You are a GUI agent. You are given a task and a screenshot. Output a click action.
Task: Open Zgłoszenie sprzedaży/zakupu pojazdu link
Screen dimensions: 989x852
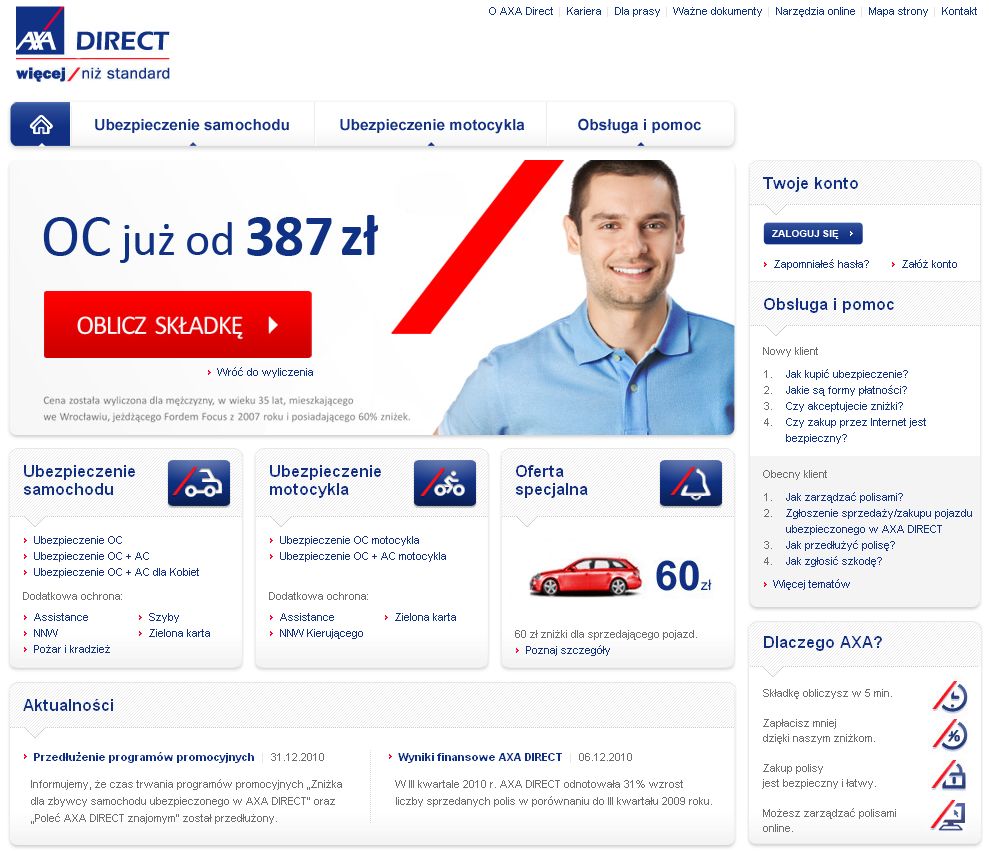[x=879, y=521]
